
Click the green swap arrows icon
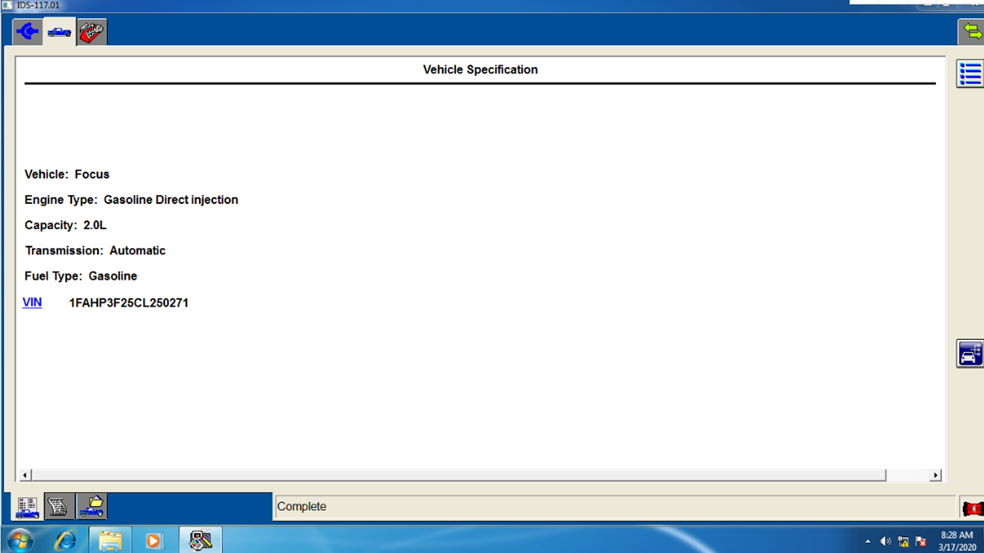[971, 31]
